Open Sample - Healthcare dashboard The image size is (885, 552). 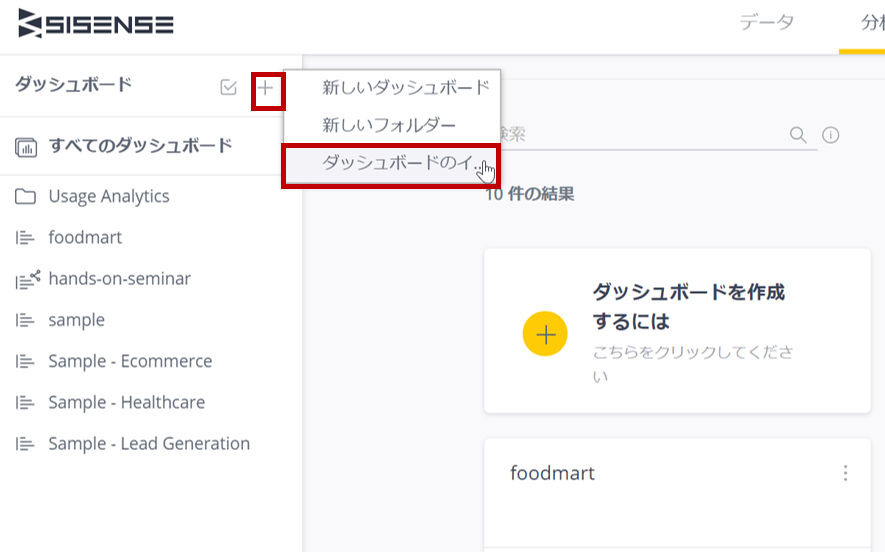pyautogui.click(x=126, y=402)
